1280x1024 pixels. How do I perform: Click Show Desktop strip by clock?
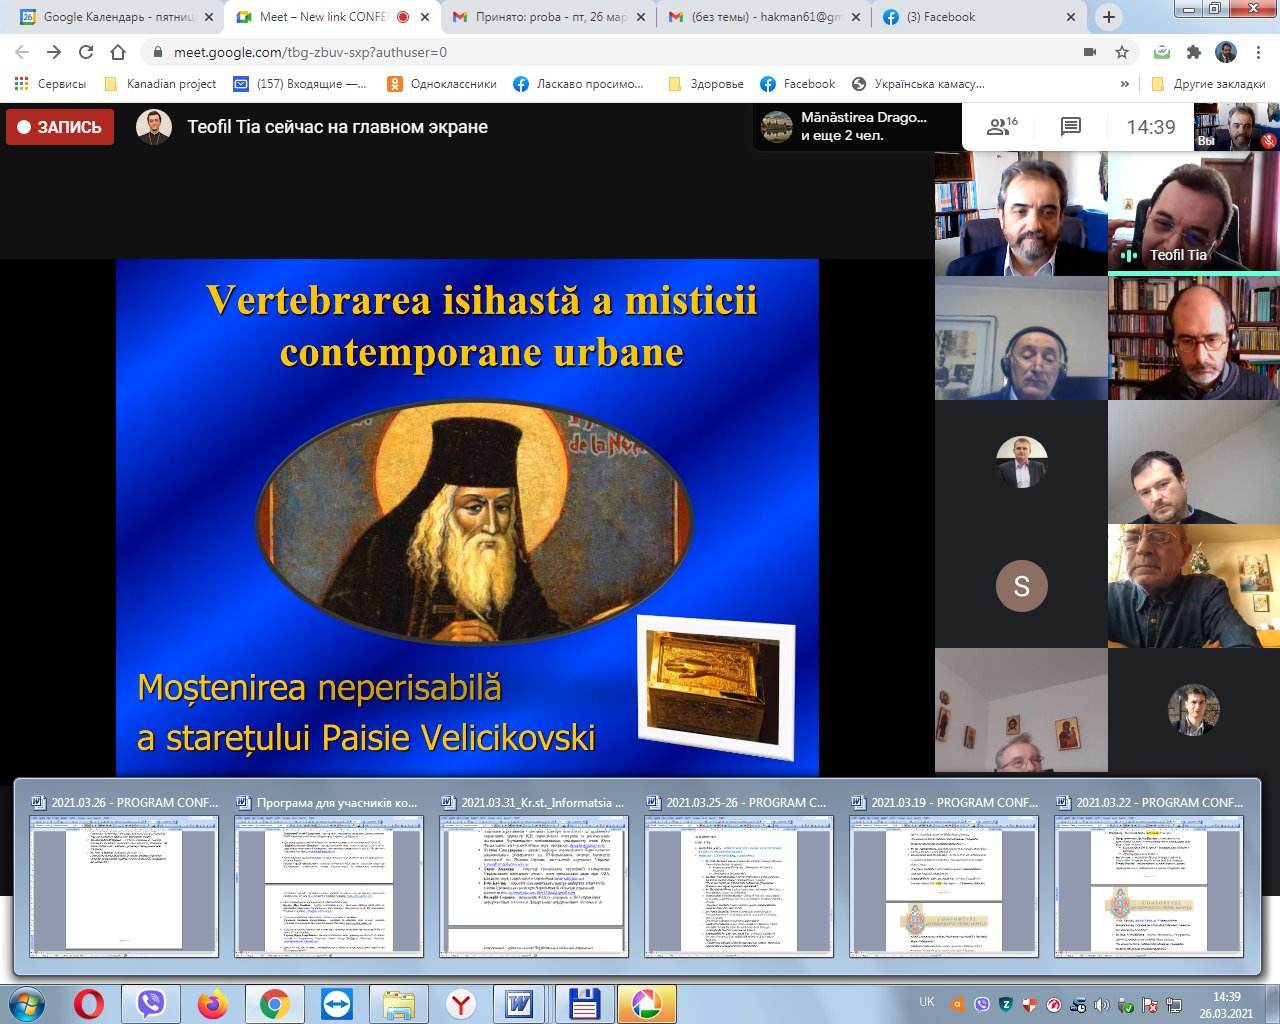(1272, 1004)
